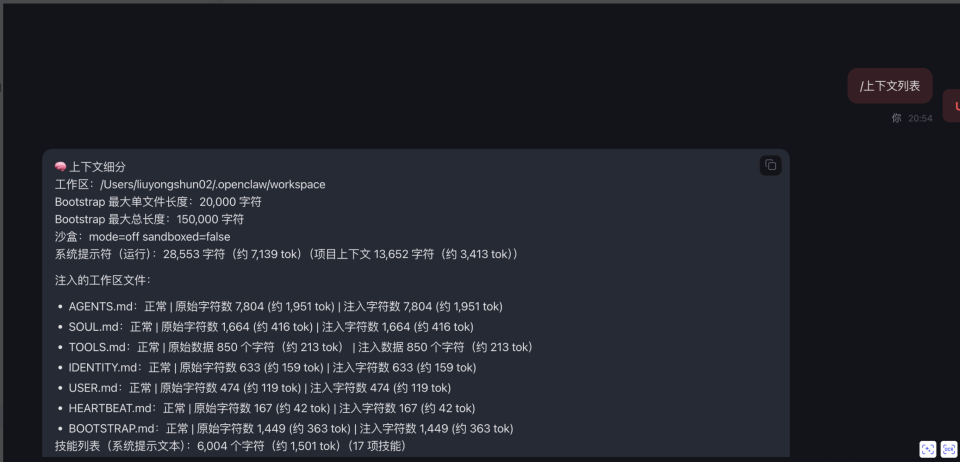Click the workspace path /Users/liuyongshun02/.openclaw/workspace

[213, 184]
